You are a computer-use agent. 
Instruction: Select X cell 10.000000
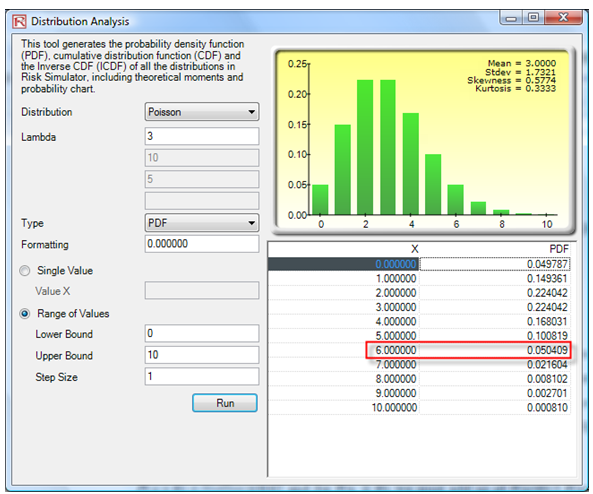coord(344,408)
